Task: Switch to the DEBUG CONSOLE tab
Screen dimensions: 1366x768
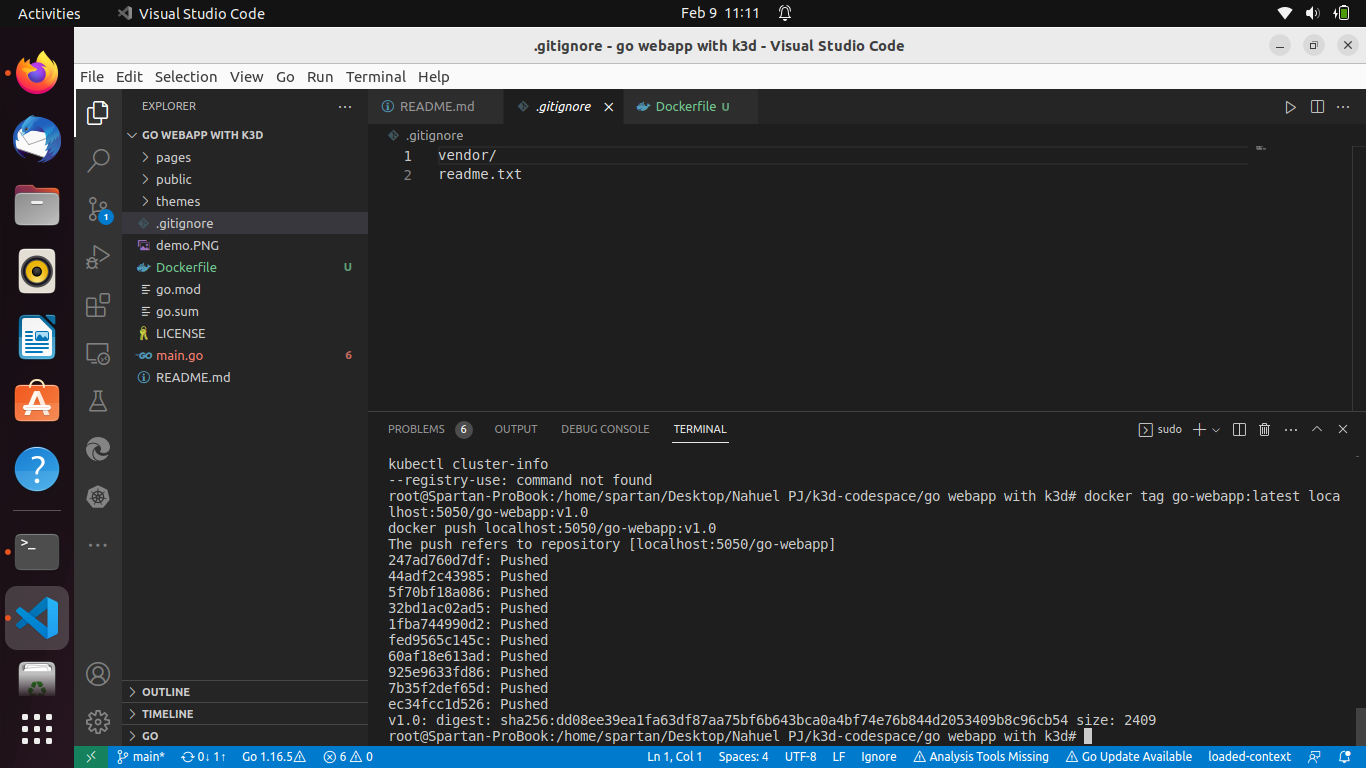Action: (605, 429)
